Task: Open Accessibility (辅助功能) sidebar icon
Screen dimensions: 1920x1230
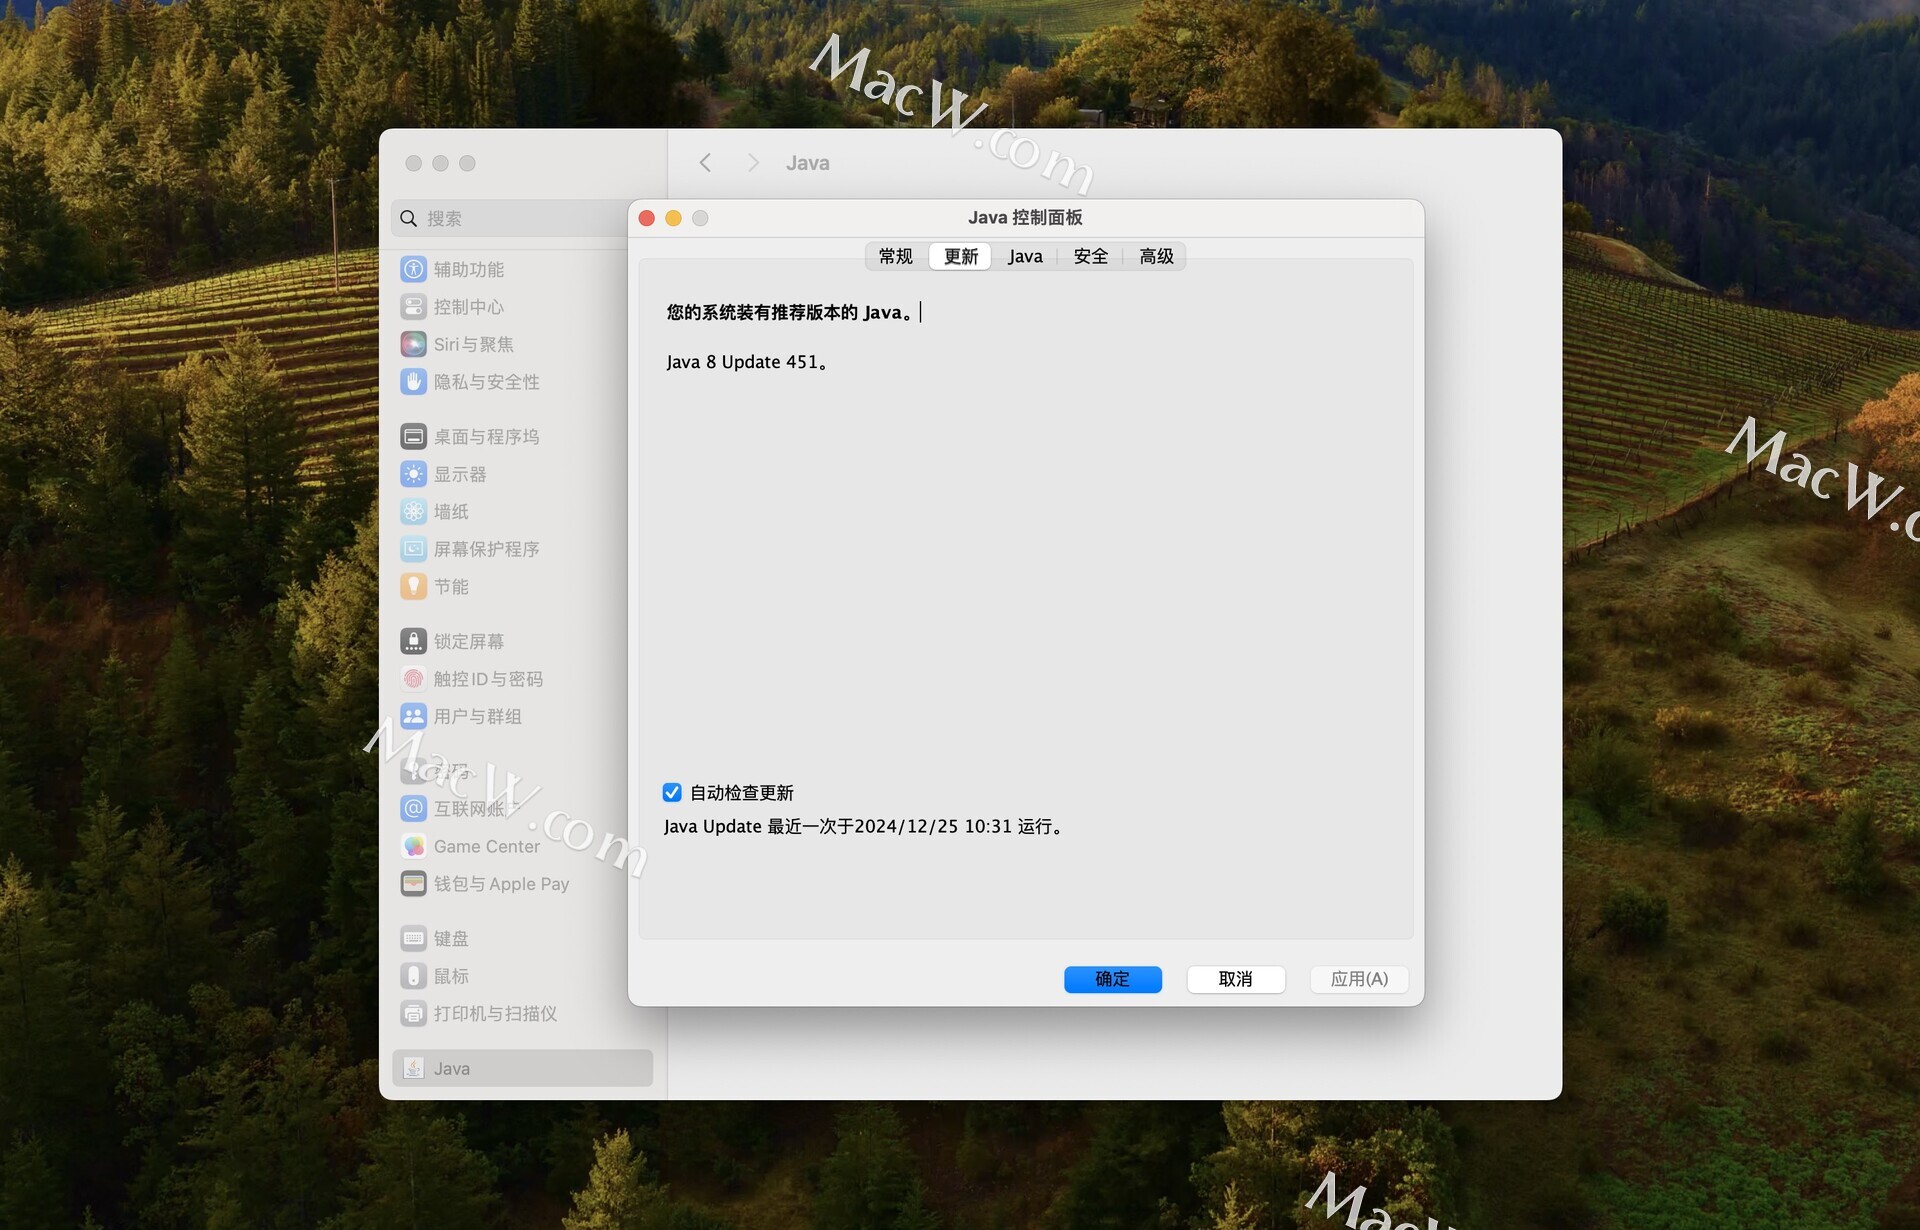Action: click(x=413, y=269)
